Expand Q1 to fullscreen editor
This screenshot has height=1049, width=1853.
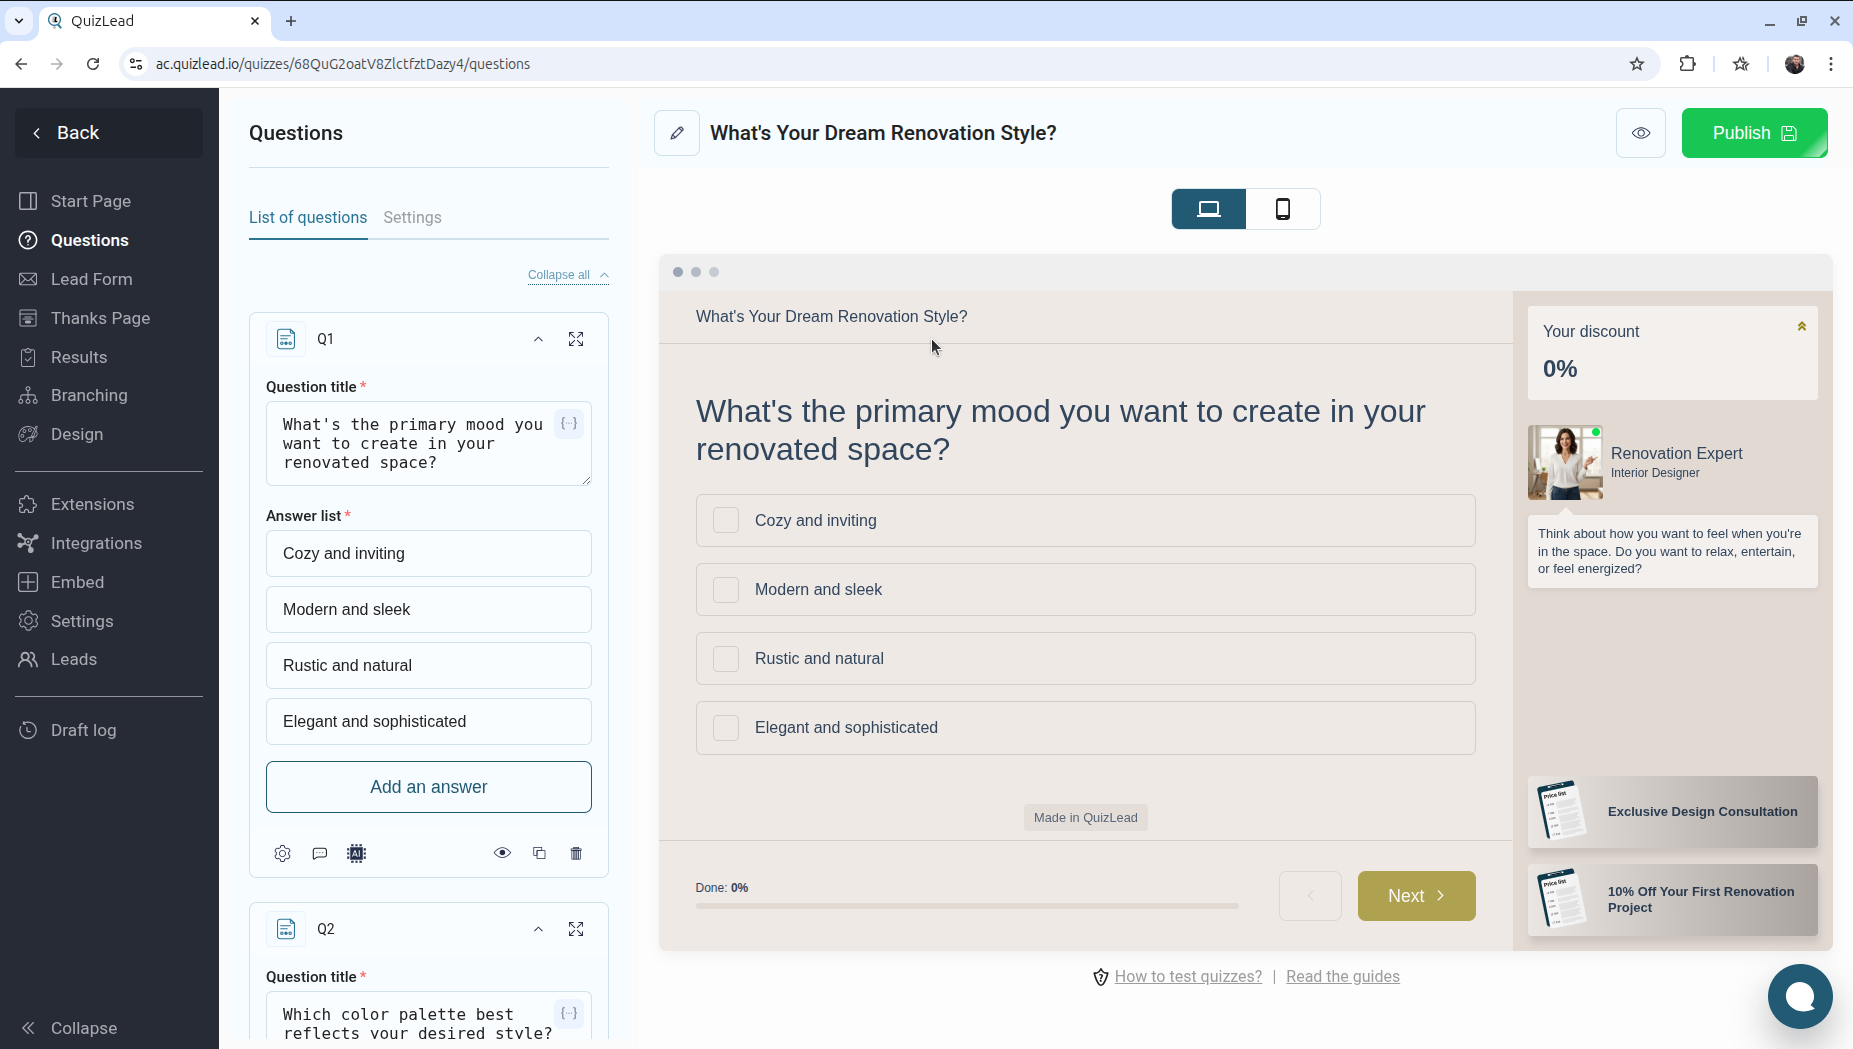pyautogui.click(x=576, y=339)
